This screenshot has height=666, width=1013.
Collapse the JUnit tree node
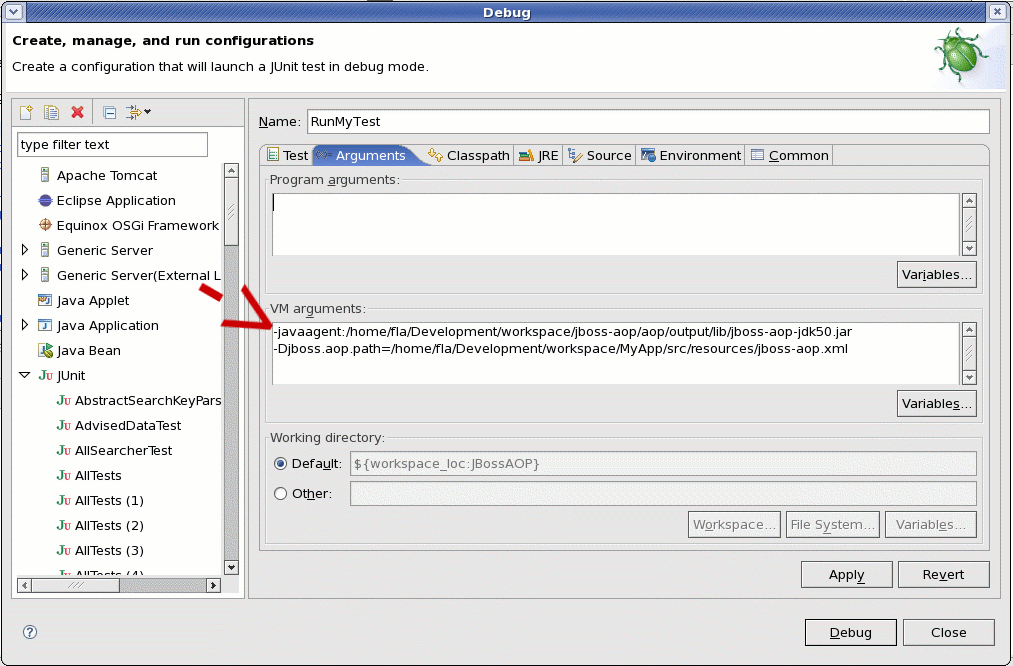[25, 375]
